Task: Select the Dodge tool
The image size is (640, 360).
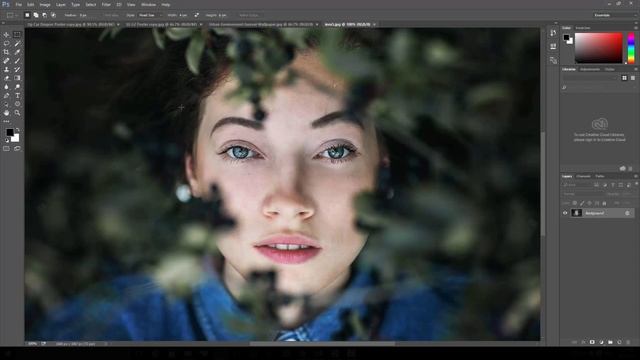Action: [17, 87]
